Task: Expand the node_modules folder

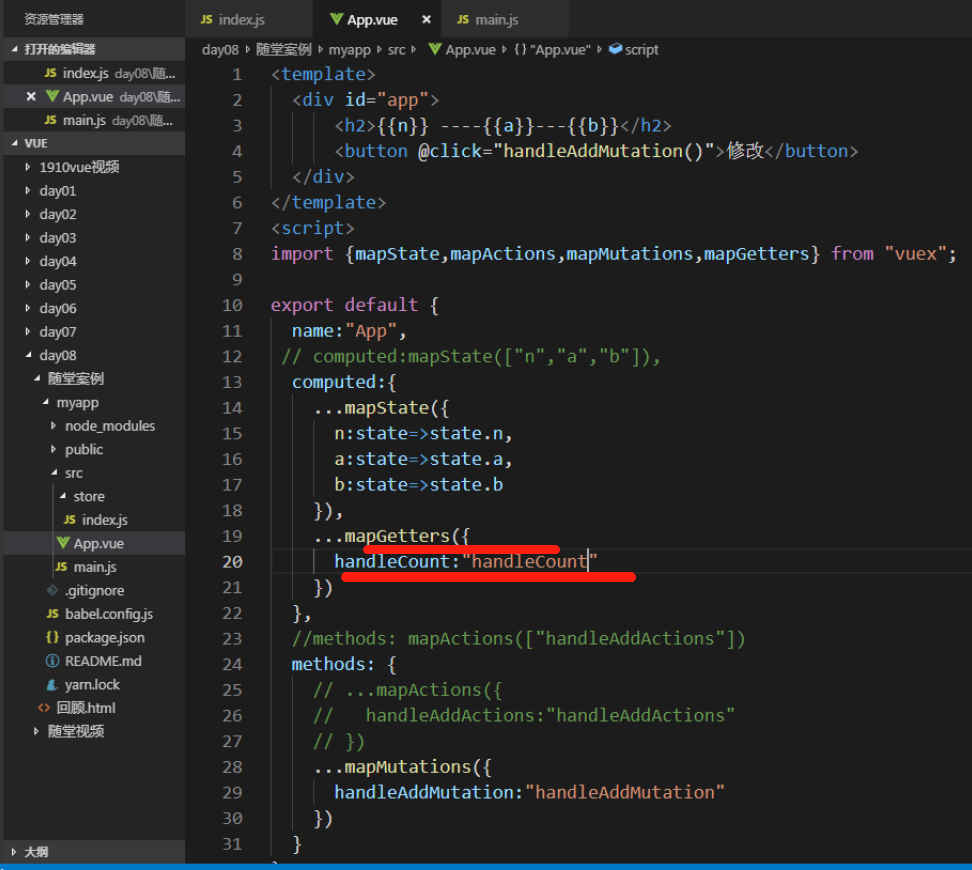Action: (x=53, y=425)
